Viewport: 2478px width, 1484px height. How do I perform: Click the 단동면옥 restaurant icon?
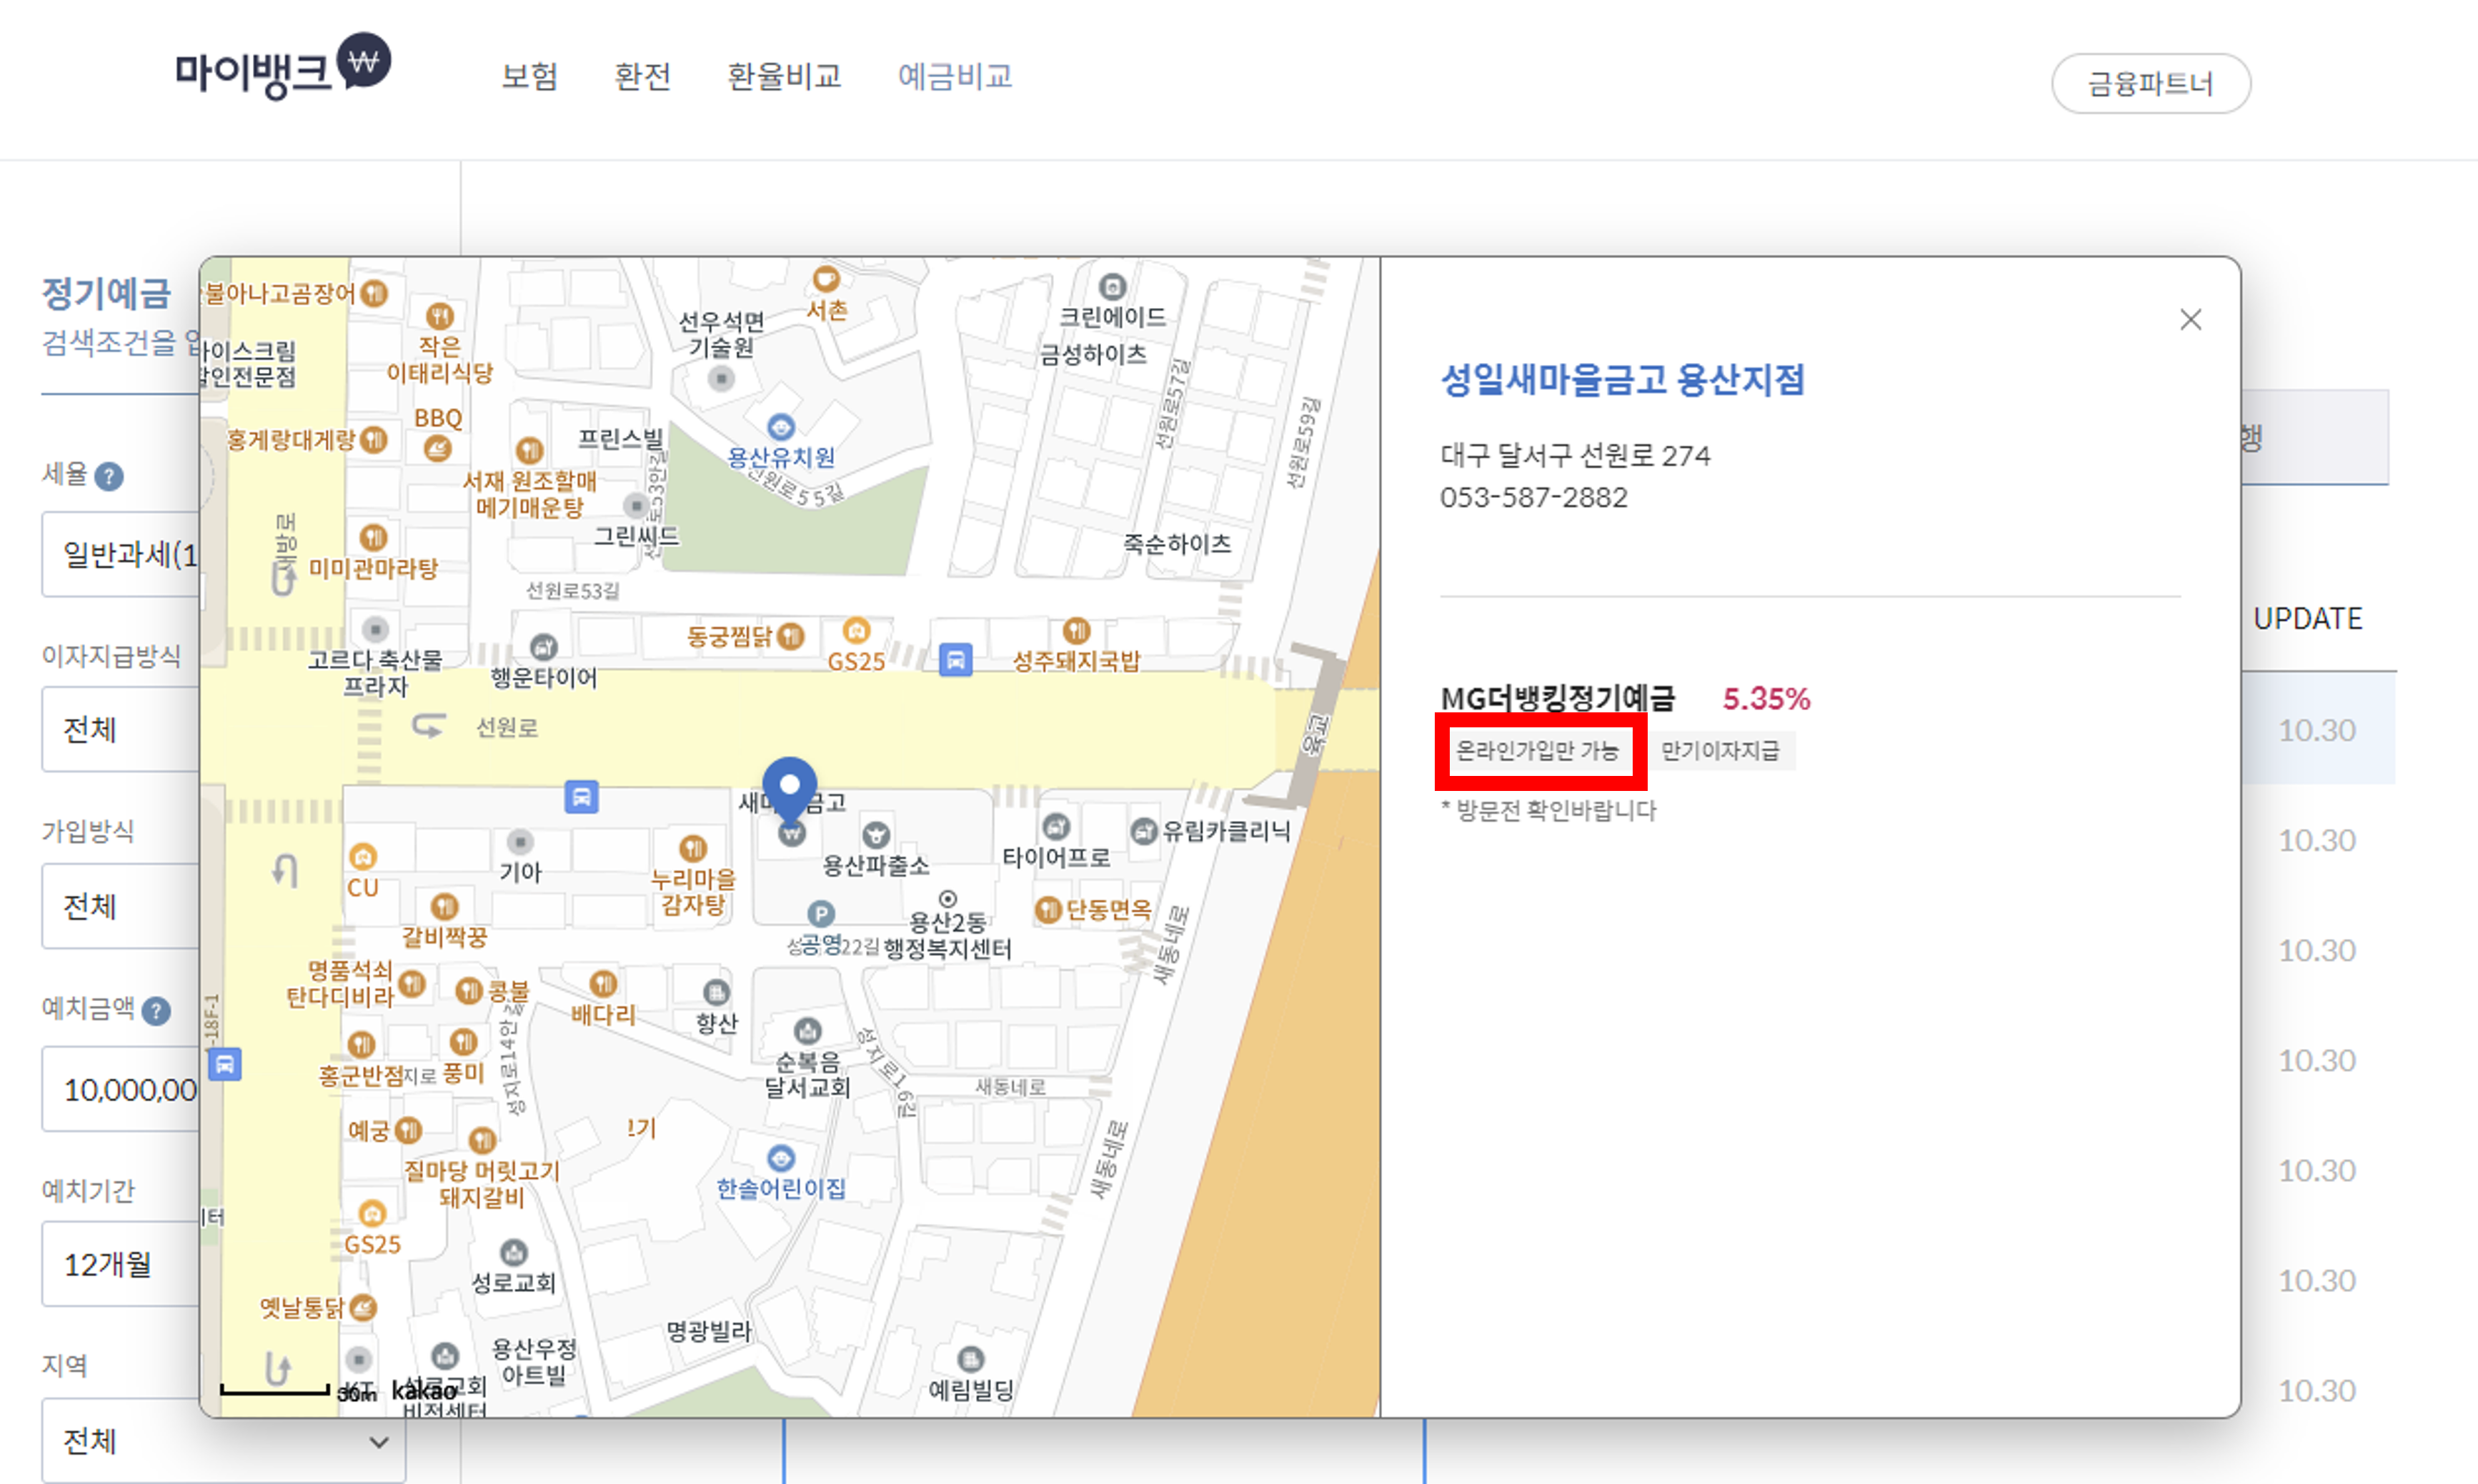(1047, 909)
